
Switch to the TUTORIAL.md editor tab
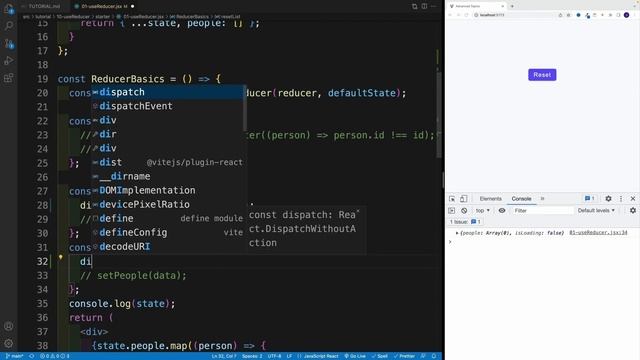tap(44, 6)
